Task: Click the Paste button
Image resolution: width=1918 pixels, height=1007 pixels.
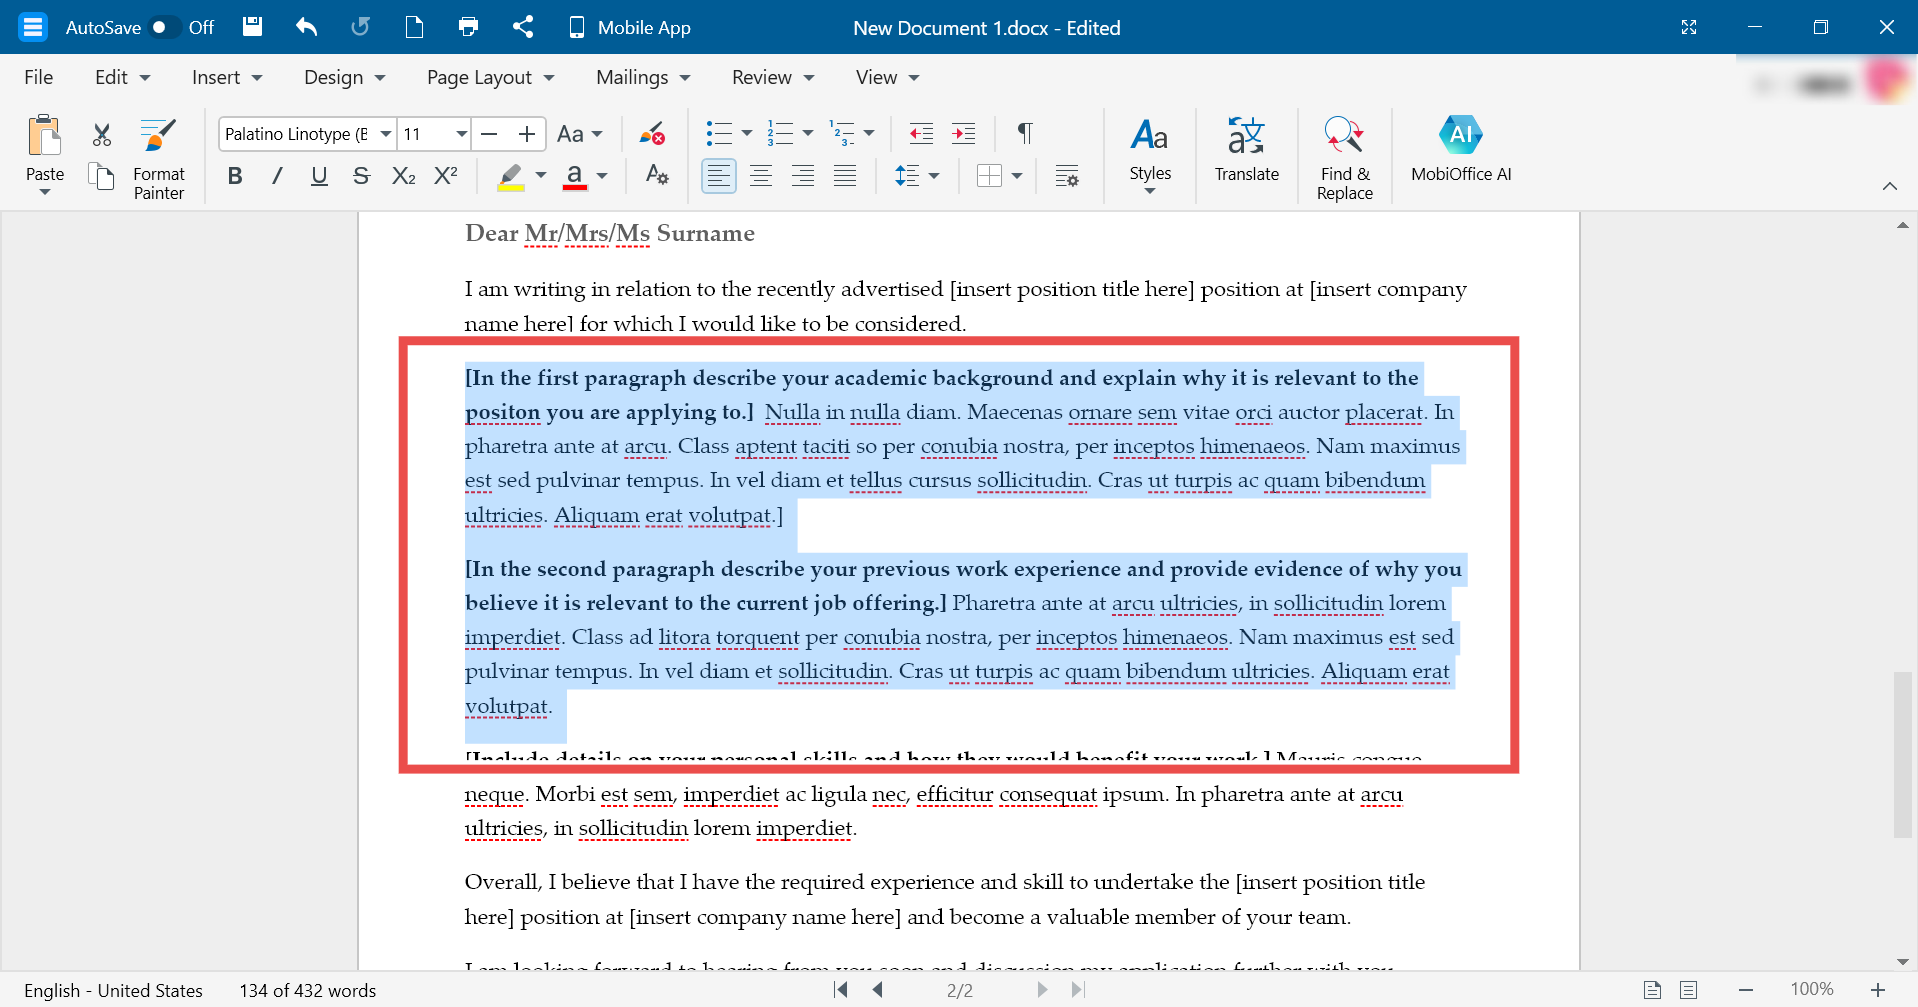Action: (45, 148)
